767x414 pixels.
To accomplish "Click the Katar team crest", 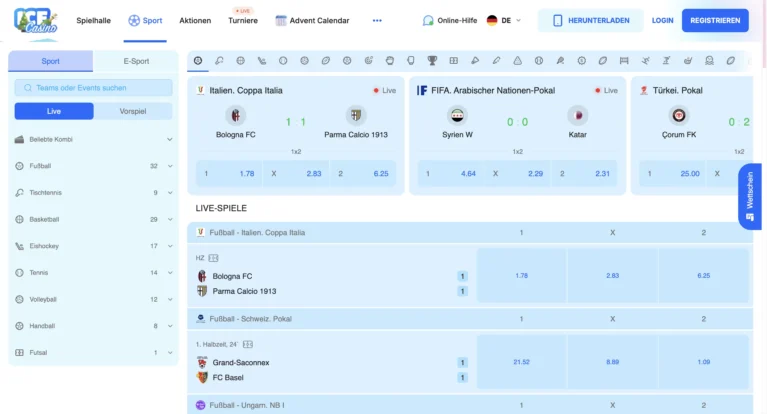I will coord(578,115).
